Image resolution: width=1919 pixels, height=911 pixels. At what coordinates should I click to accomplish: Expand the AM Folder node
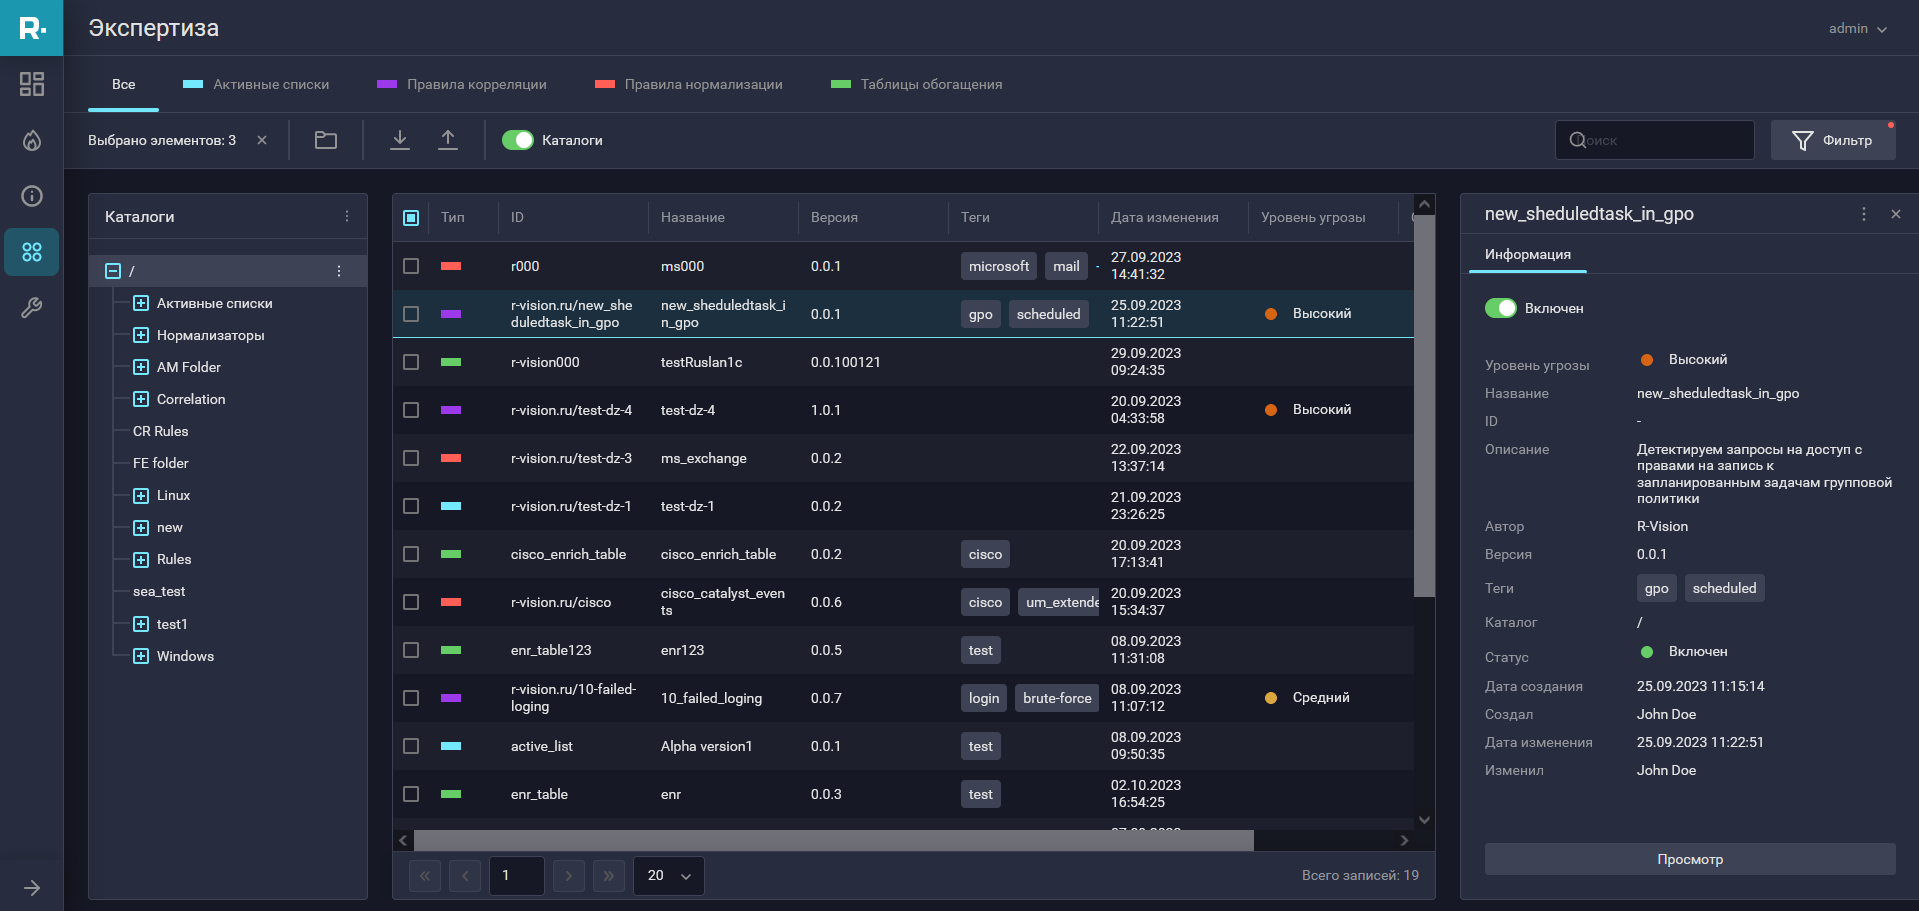coord(141,367)
